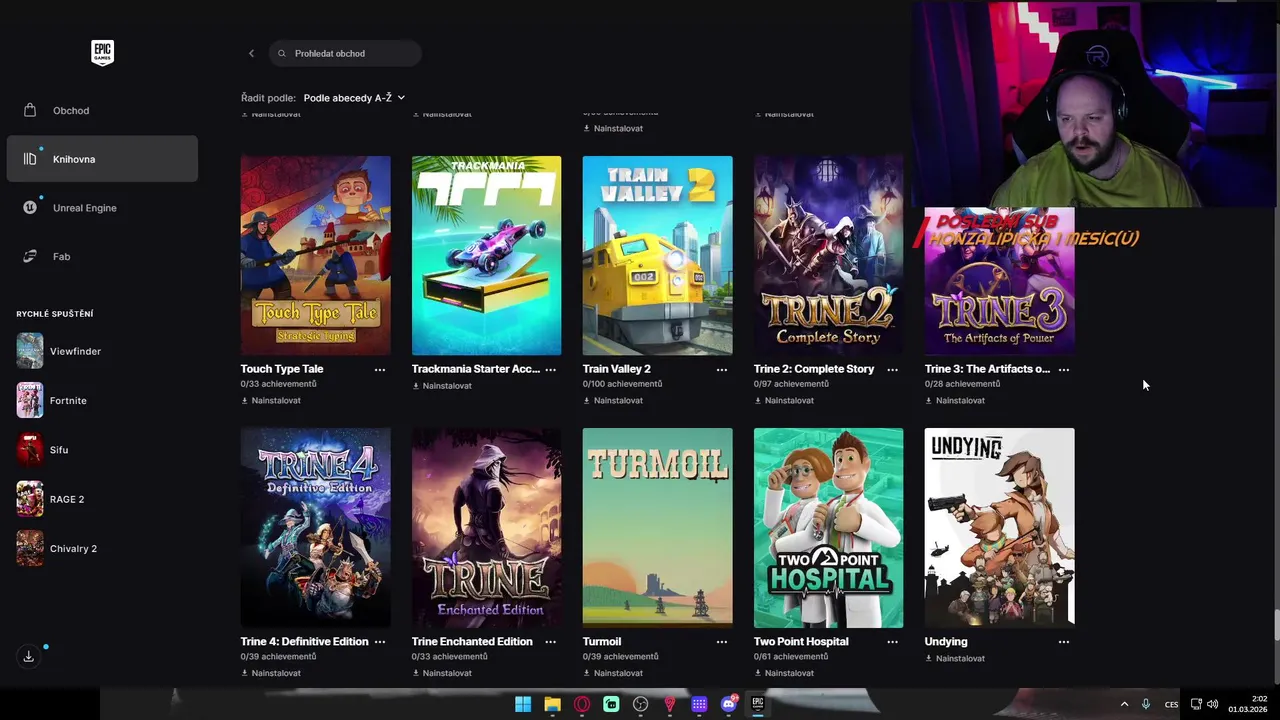Image resolution: width=1280 pixels, height=720 pixels.
Task: Click the library vertical scrollbar thumb
Action: [1275, 625]
